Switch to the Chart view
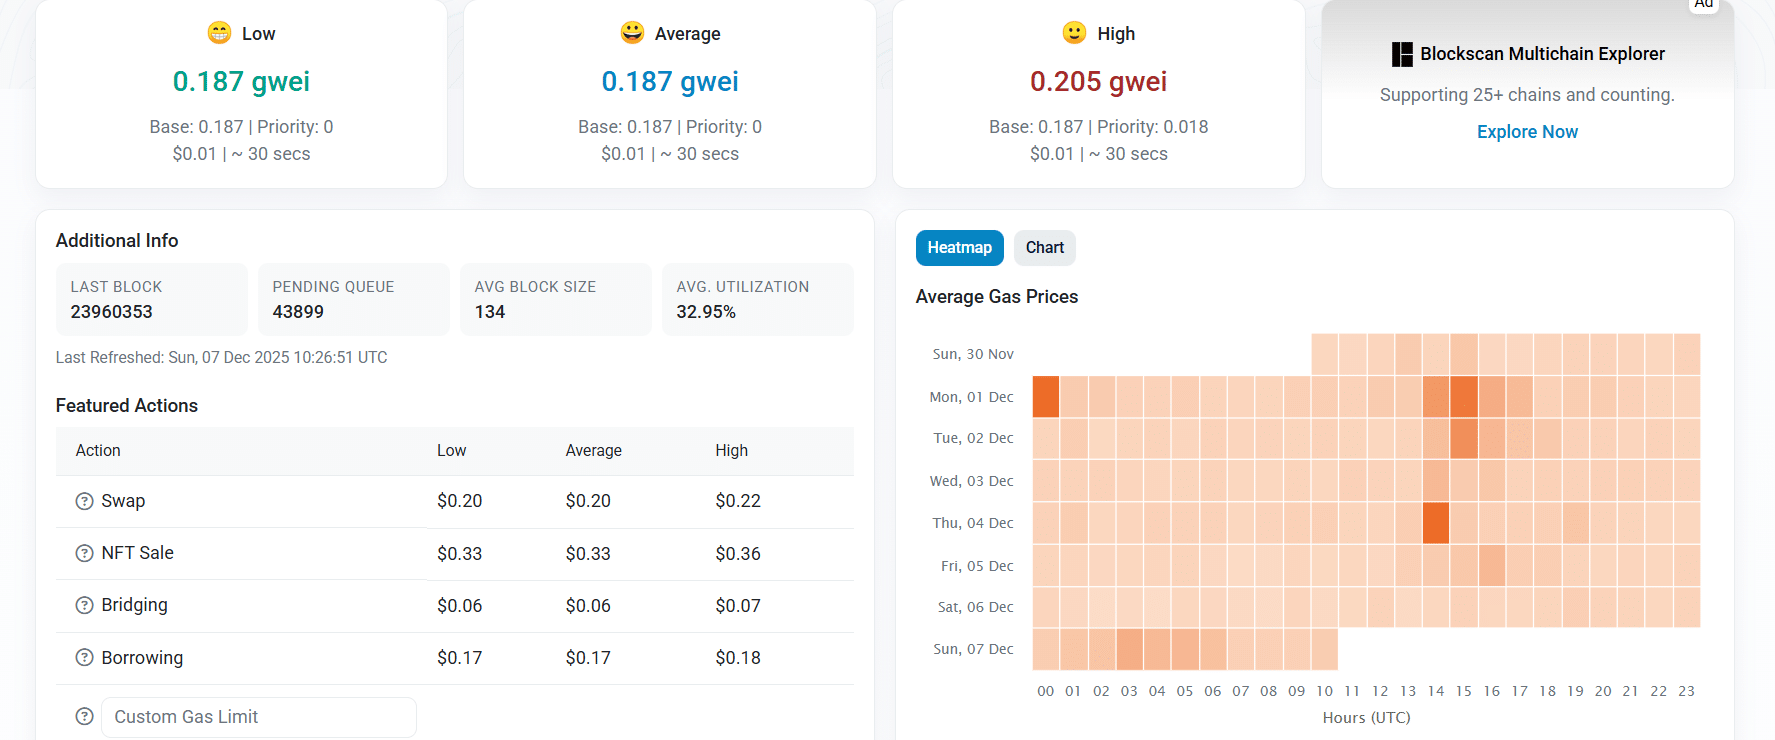This screenshot has width=1775, height=740. [x=1044, y=247]
